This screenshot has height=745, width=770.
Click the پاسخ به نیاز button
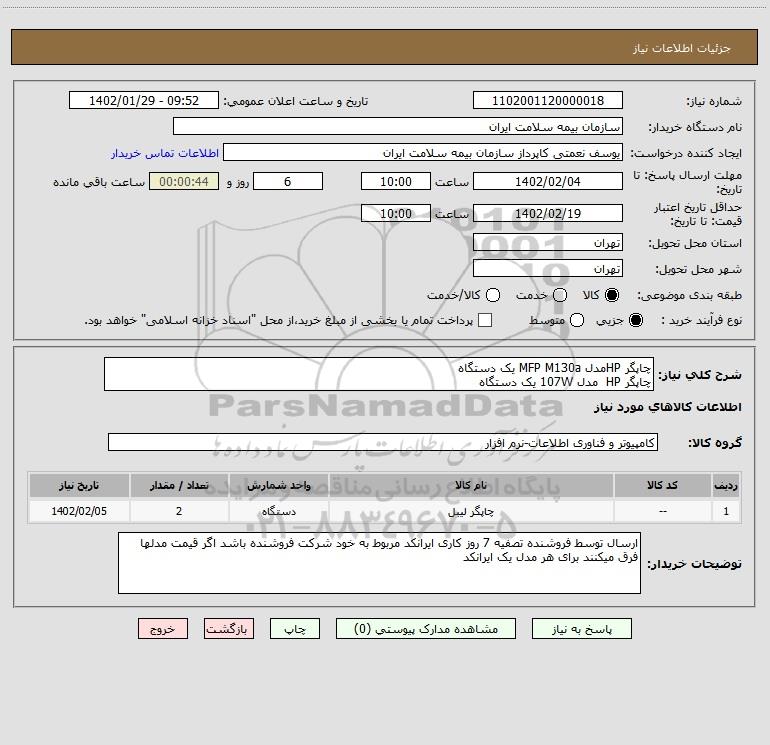(581, 629)
